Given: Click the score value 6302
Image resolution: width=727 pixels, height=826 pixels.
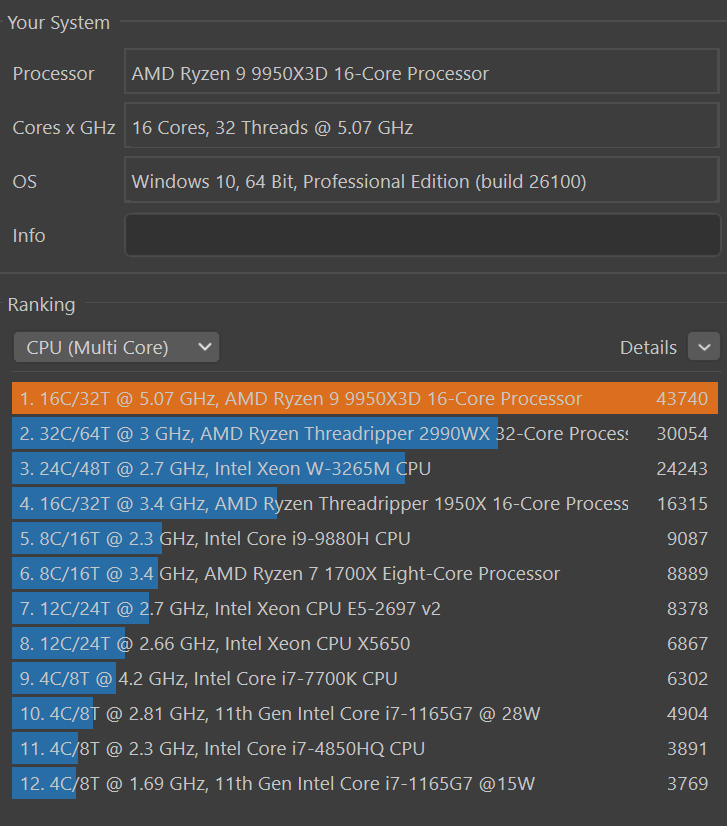Looking at the screenshot, I should pyautogui.click(x=687, y=678).
